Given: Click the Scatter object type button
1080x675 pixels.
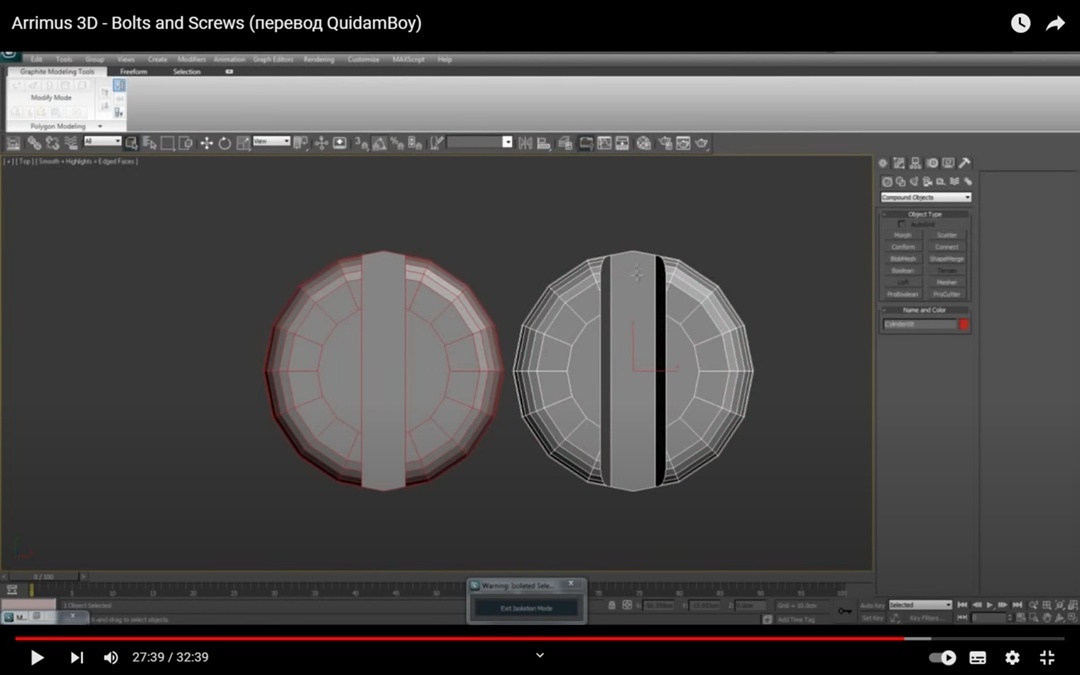Looking at the screenshot, I should (x=947, y=236).
